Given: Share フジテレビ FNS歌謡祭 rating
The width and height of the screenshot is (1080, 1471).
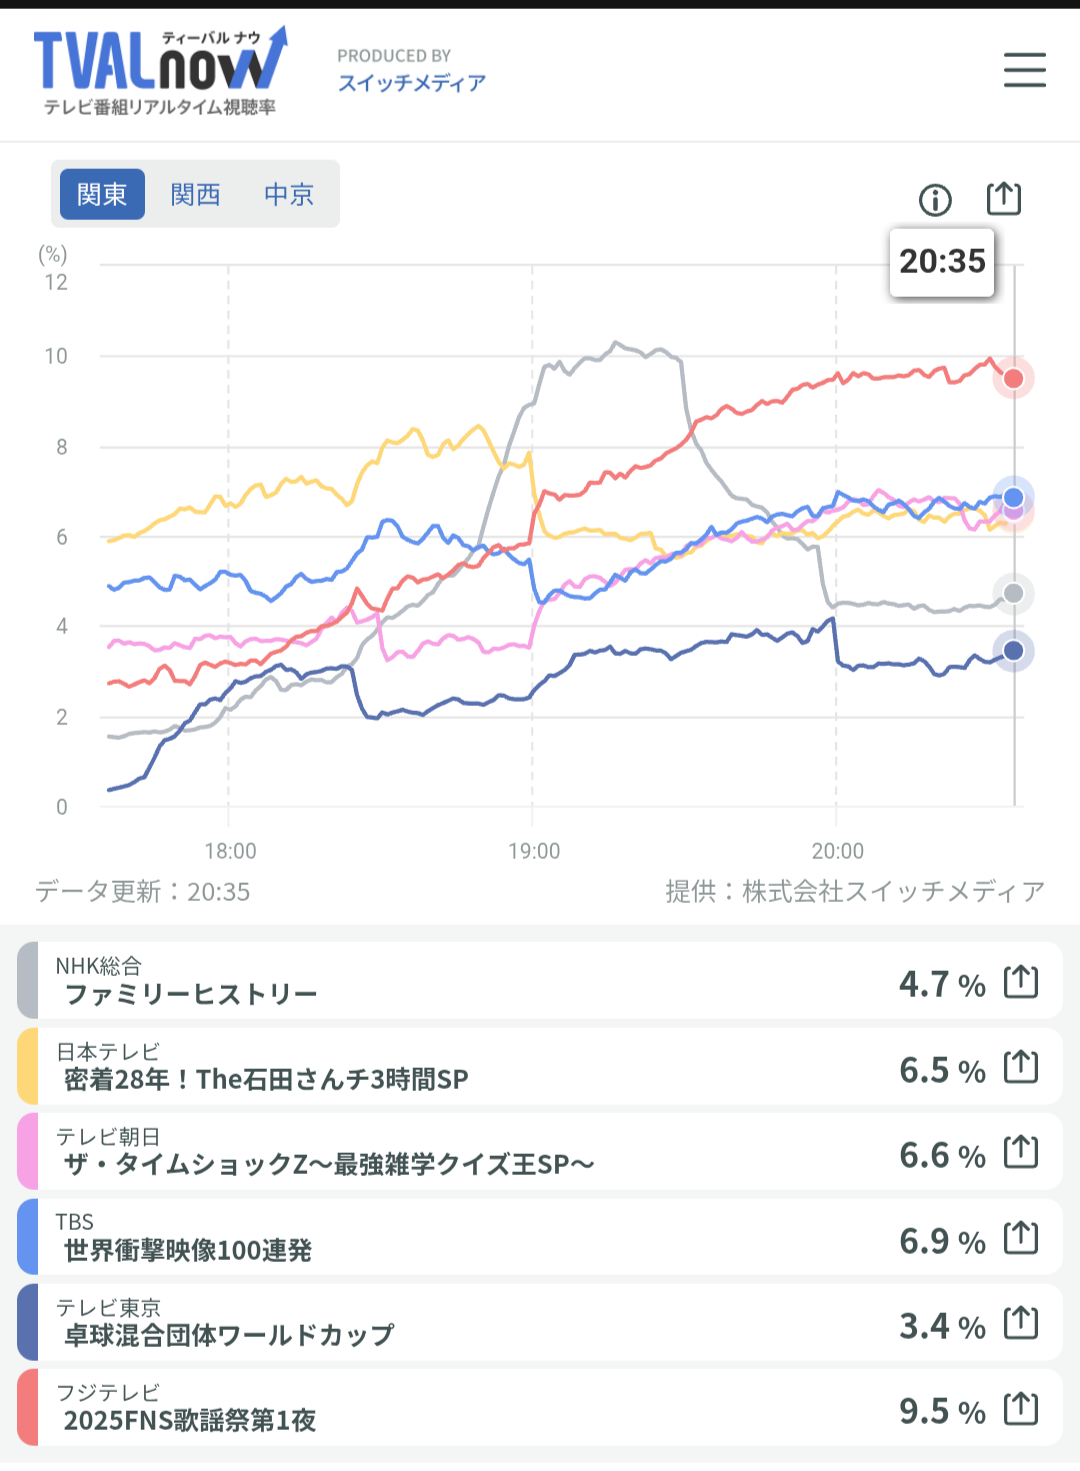Looking at the screenshot, I should pyautogui.click(x=1020, y=1408).
